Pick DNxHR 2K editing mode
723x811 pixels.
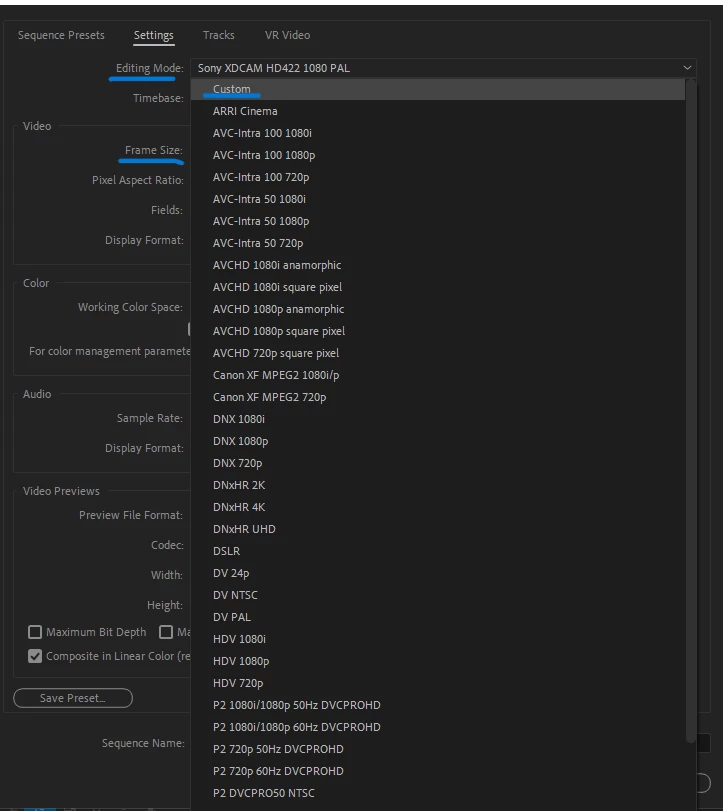(438, 485)
